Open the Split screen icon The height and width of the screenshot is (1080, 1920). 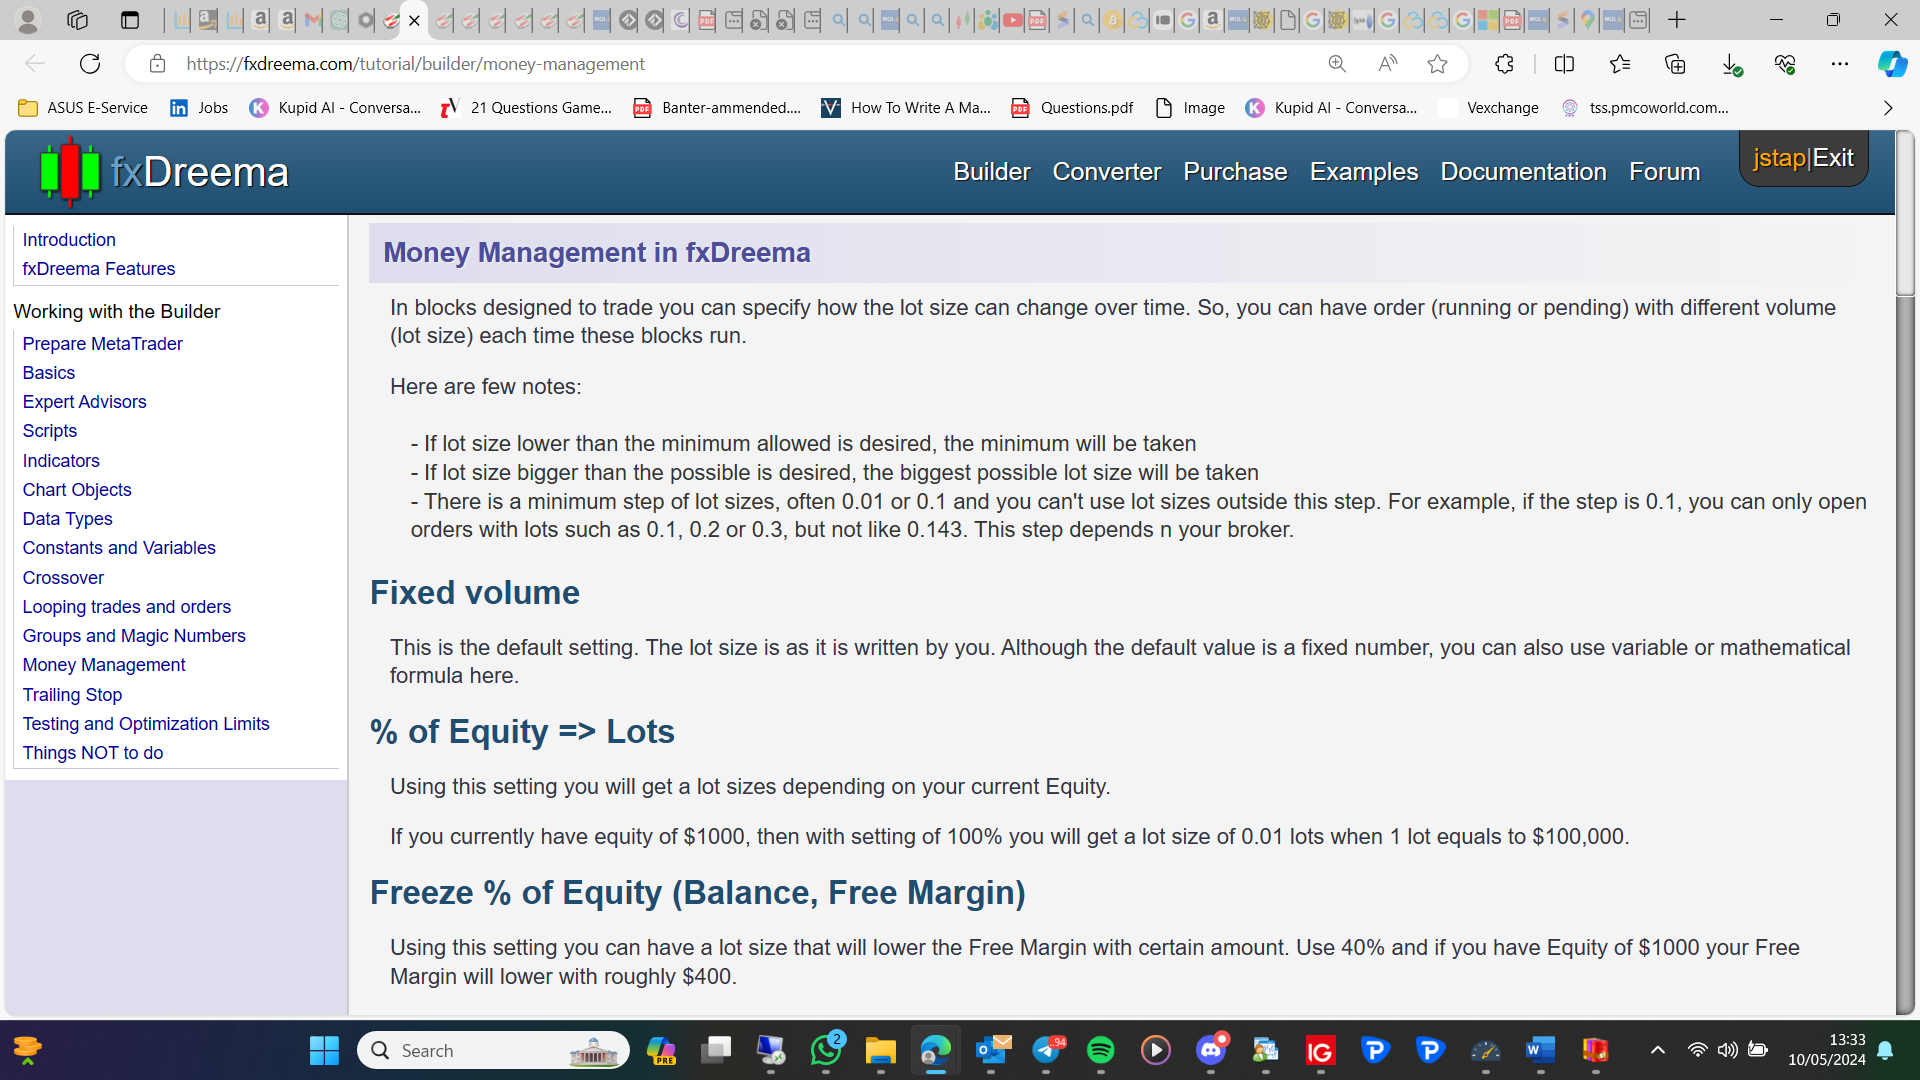(x=1565, y=64)
